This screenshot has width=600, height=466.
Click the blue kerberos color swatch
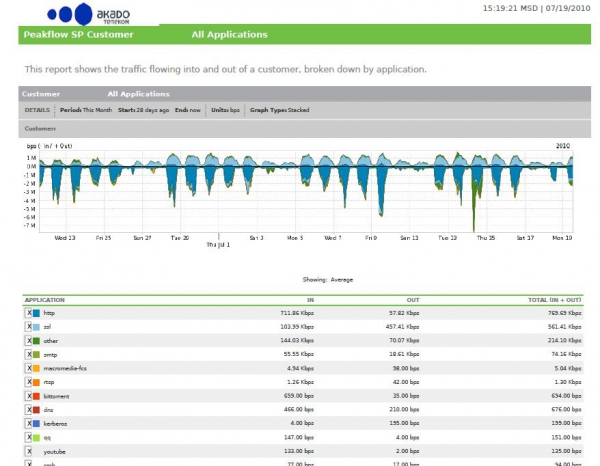pyautogui.click(x=36, y=424)
